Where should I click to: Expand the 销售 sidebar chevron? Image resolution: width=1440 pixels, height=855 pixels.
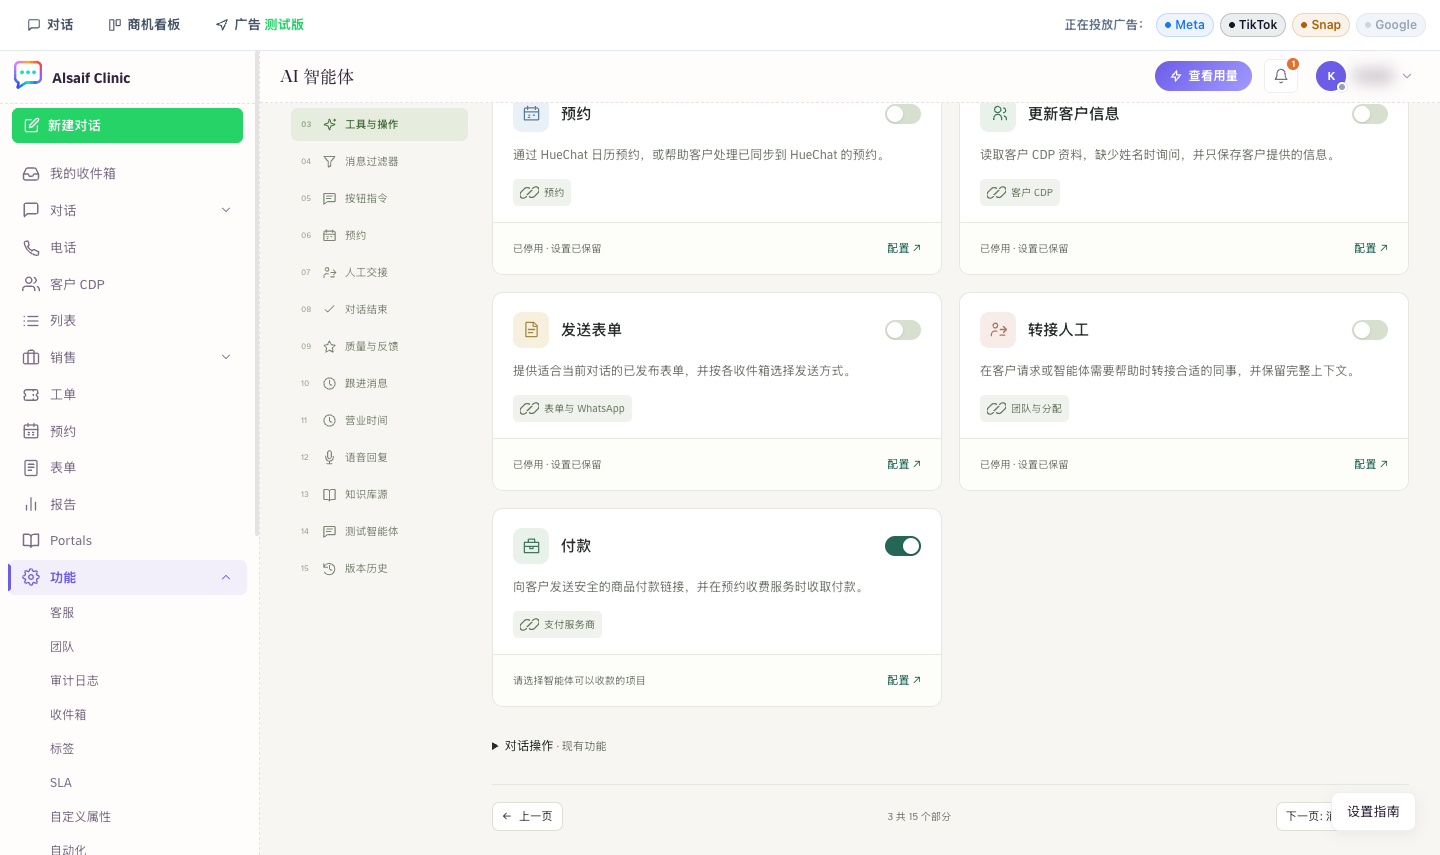(226, 357)
